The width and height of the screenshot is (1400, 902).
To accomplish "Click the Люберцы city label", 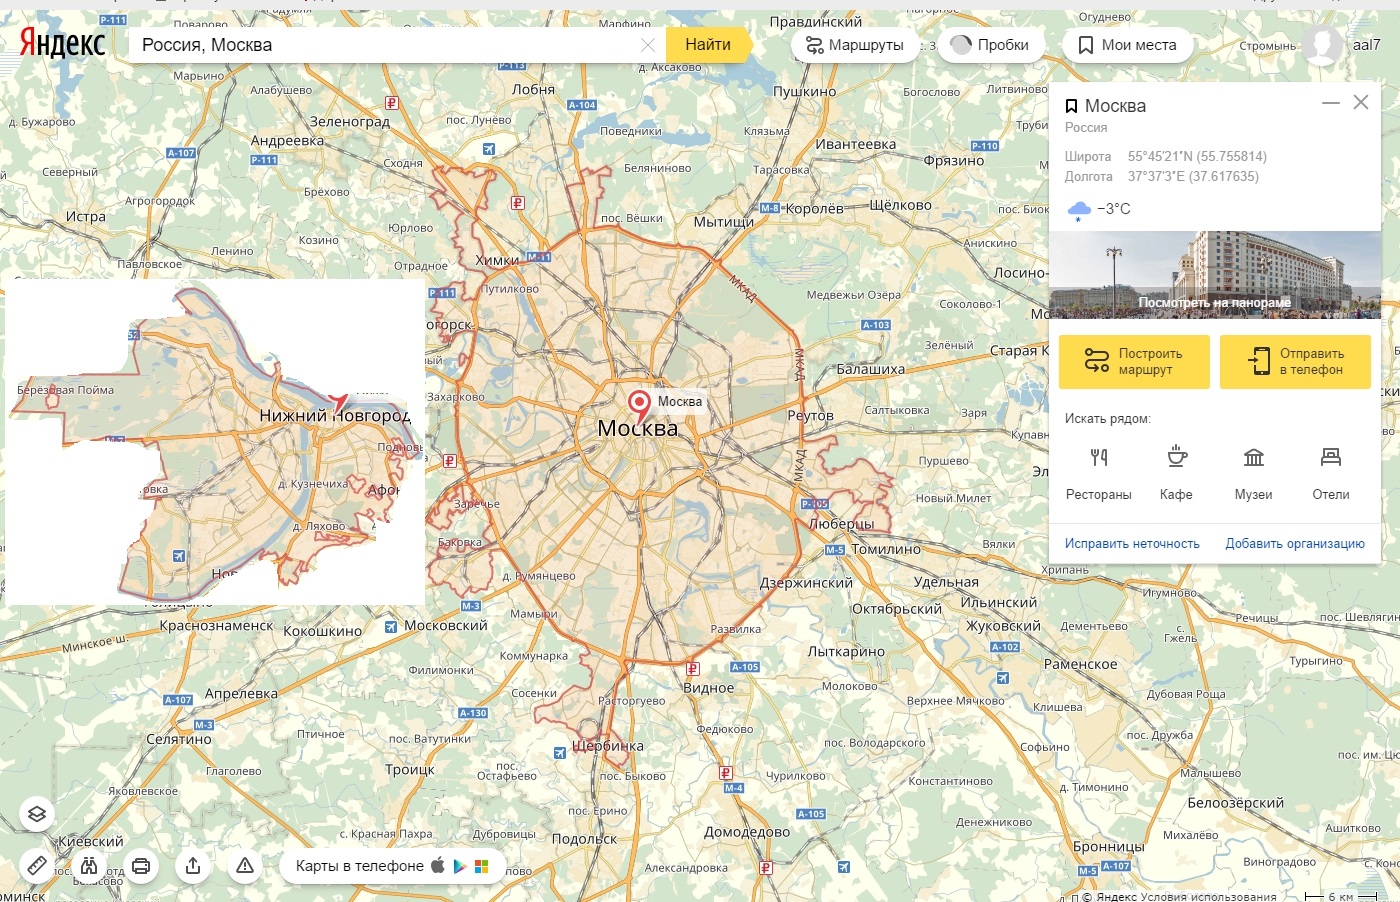I will [x=841, y=524].
